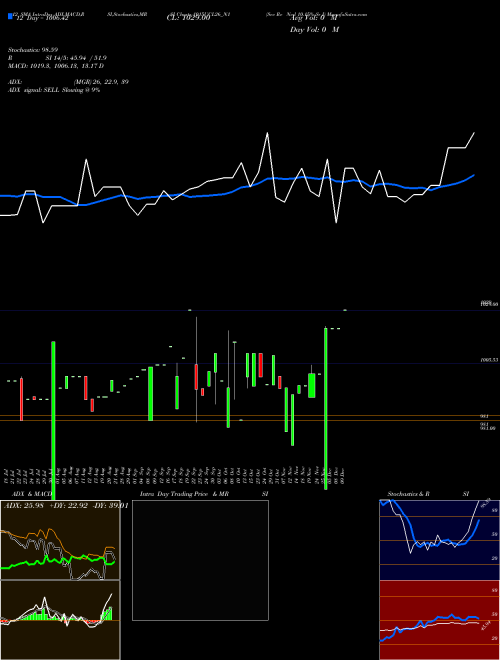Click the '(MGR) 26, 22.9, 39' ADX values
Image resolution: width=500 pixels, height=660 pixels.
point(101,82)
